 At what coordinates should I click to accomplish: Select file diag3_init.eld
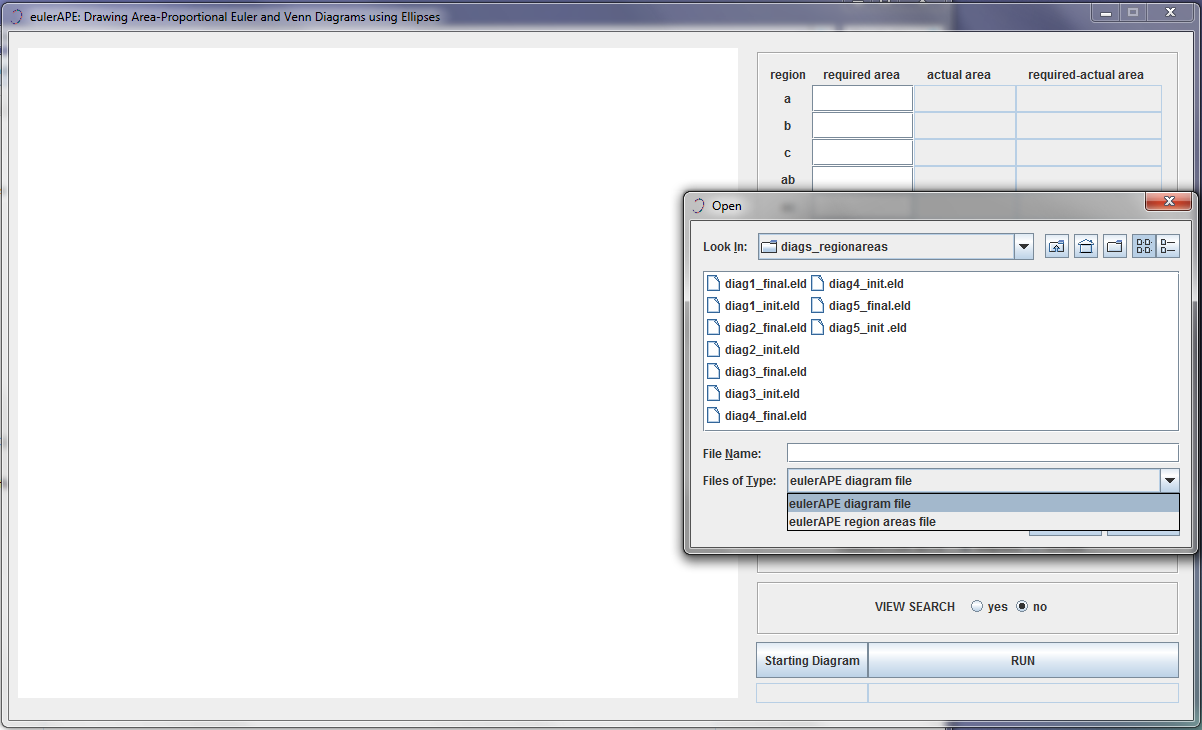click(x=754, y=394)
